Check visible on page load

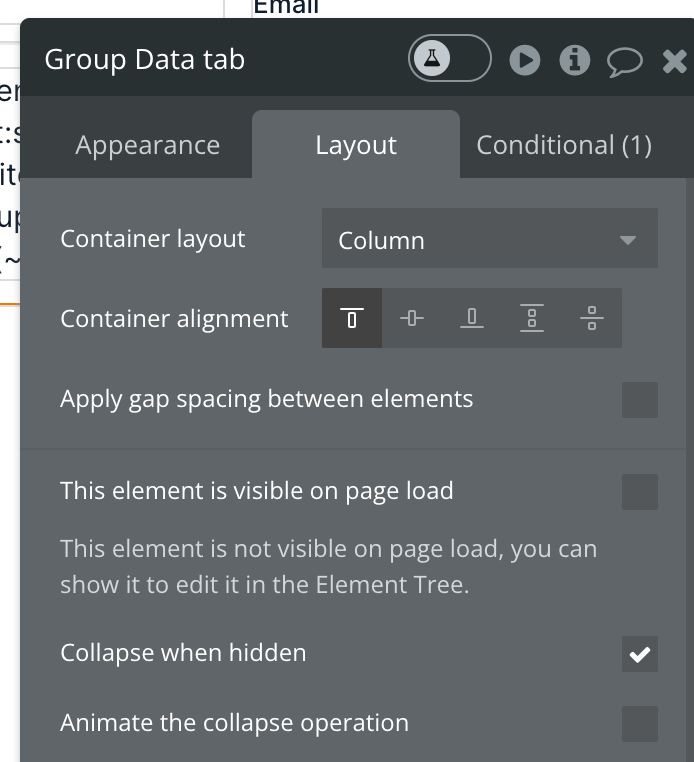coord(640,491)
